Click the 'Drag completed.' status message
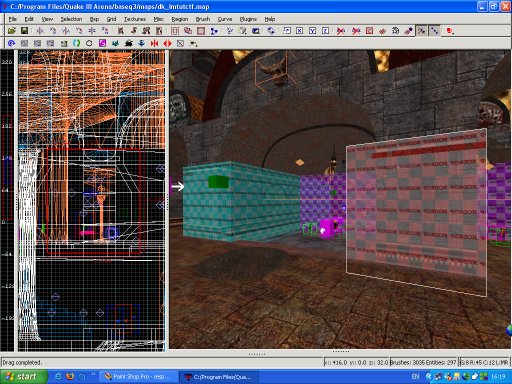The width and height of the screenshot is (512, 384). coord(22,362)
